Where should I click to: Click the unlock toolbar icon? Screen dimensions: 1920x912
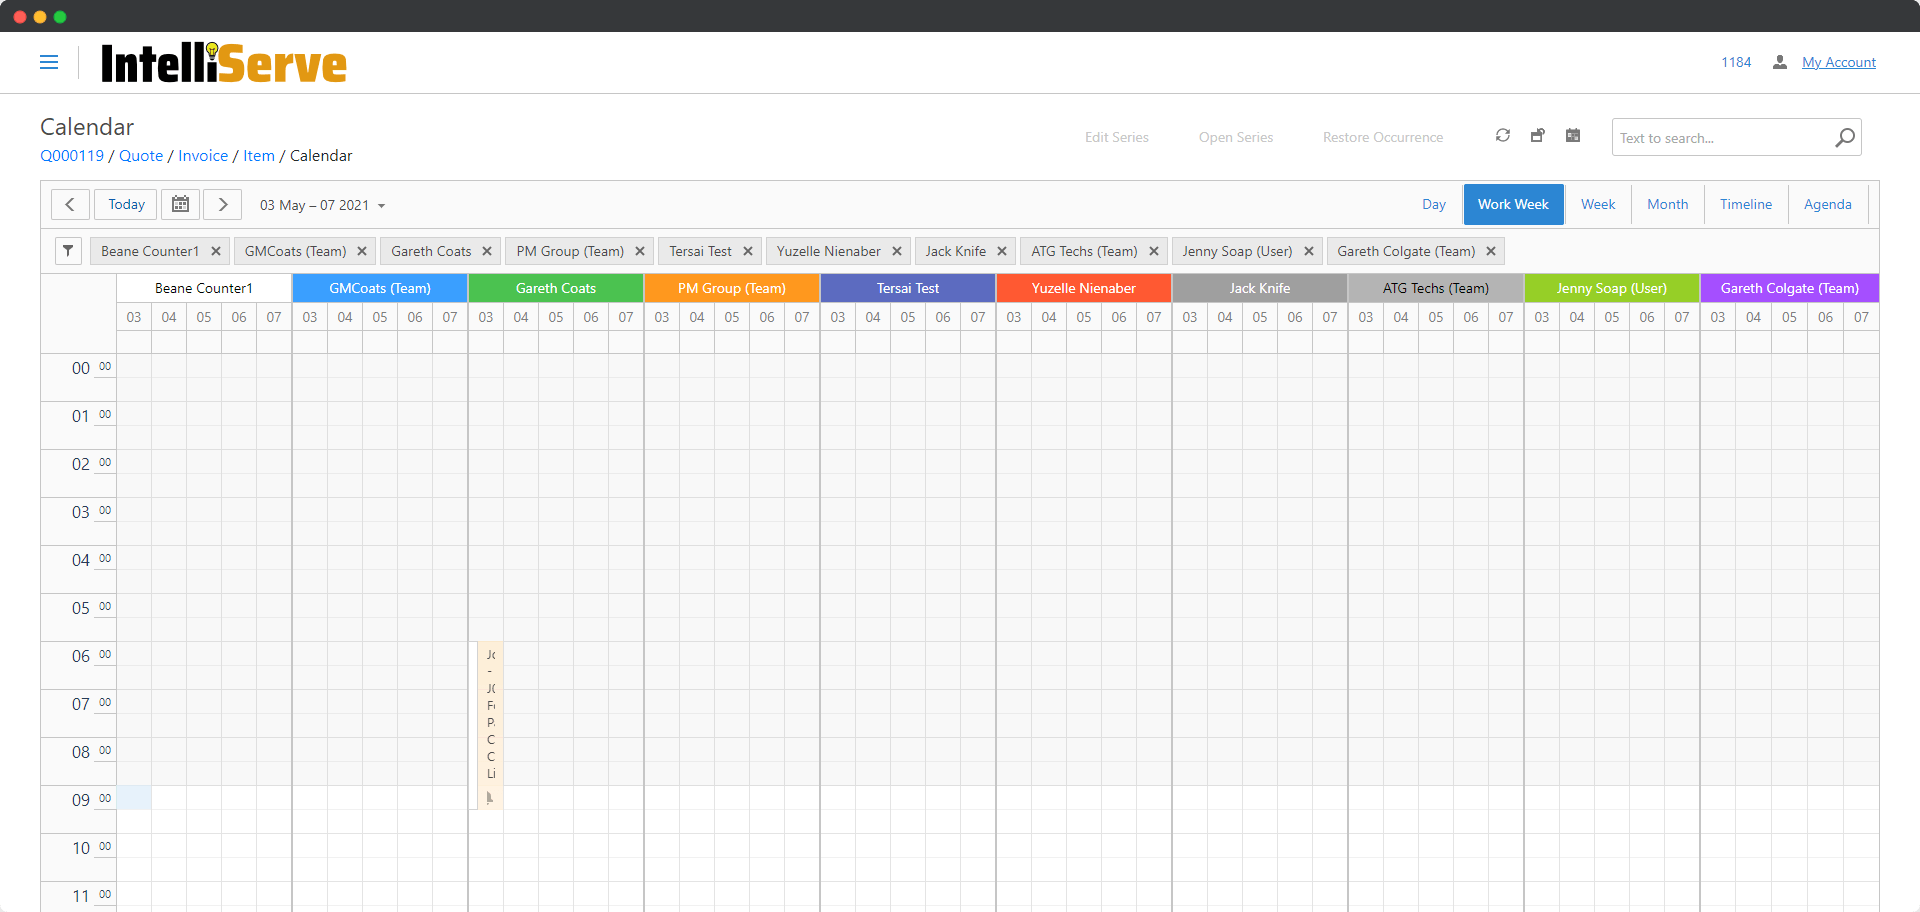[1538, 136]
